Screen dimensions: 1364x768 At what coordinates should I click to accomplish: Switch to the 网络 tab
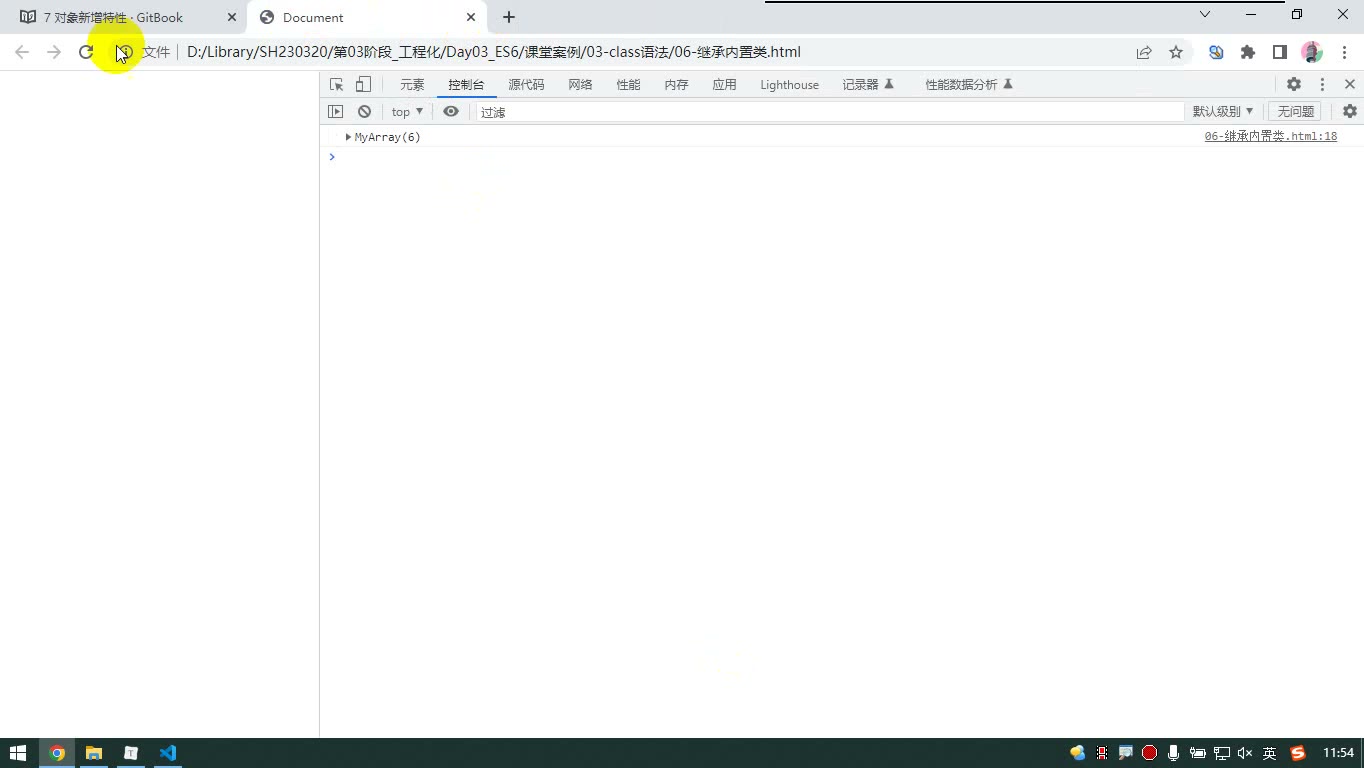pos(580,85)
